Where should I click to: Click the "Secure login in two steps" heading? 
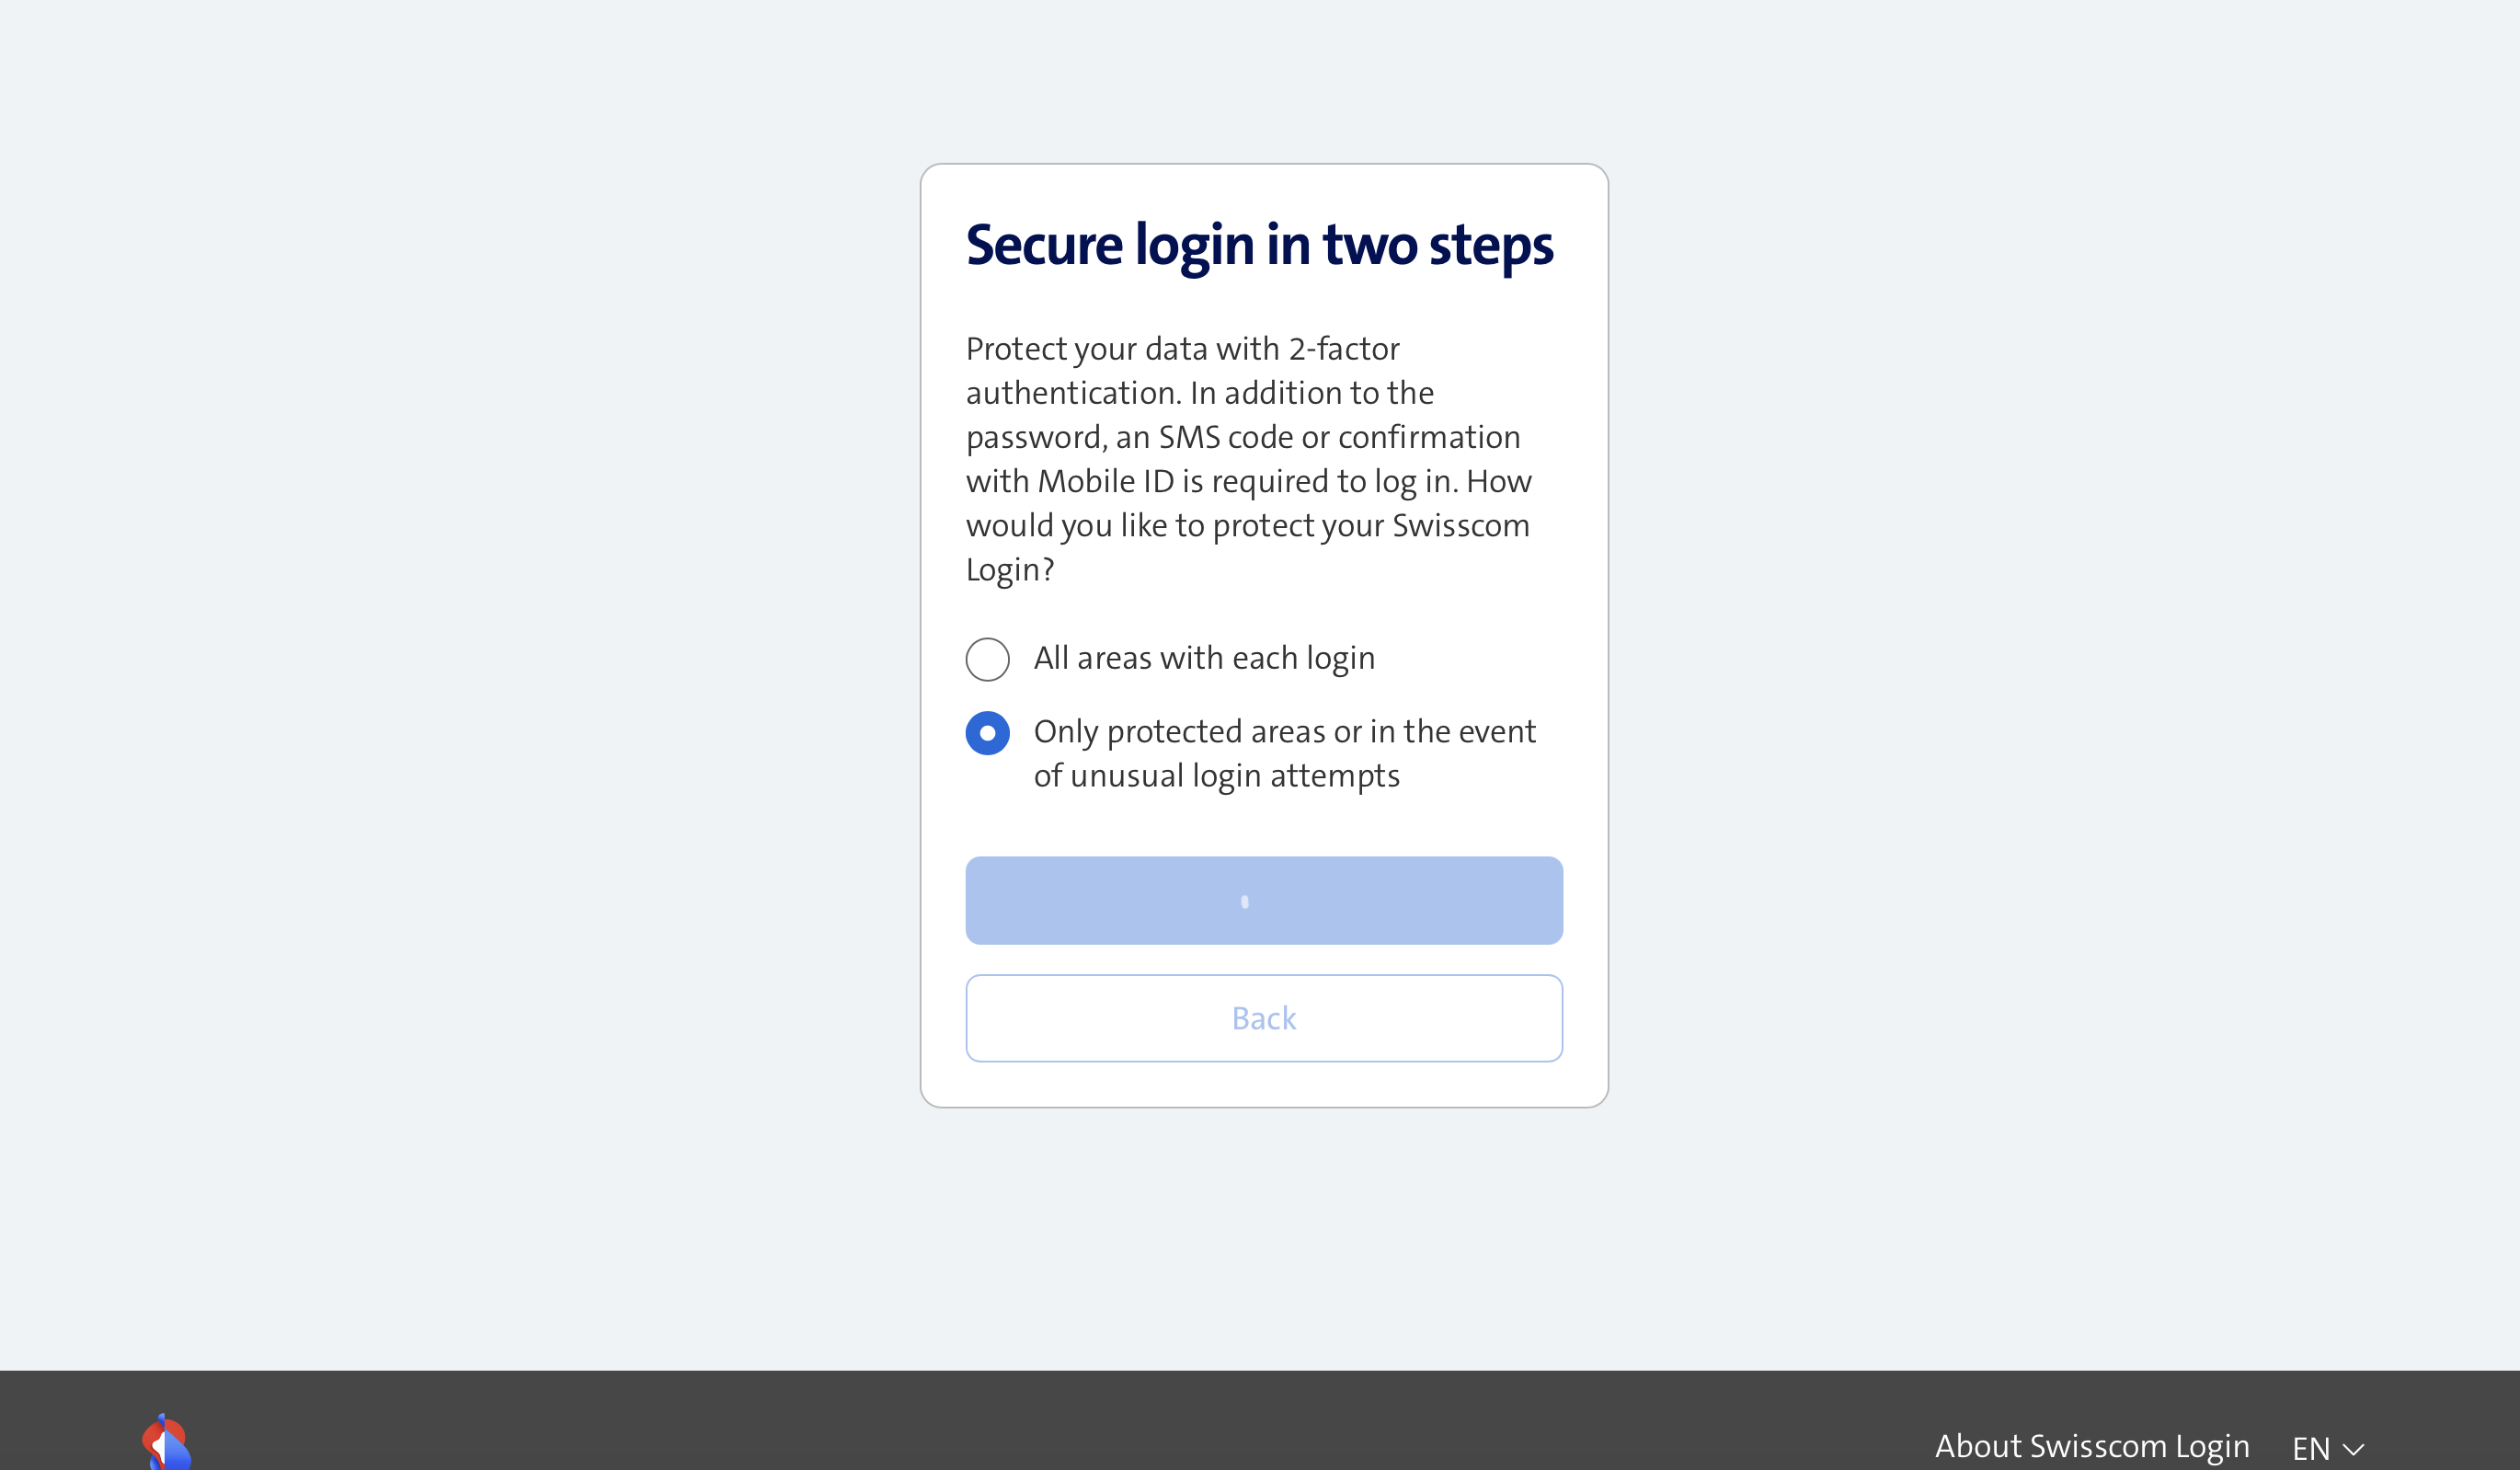coord(1259,245)
